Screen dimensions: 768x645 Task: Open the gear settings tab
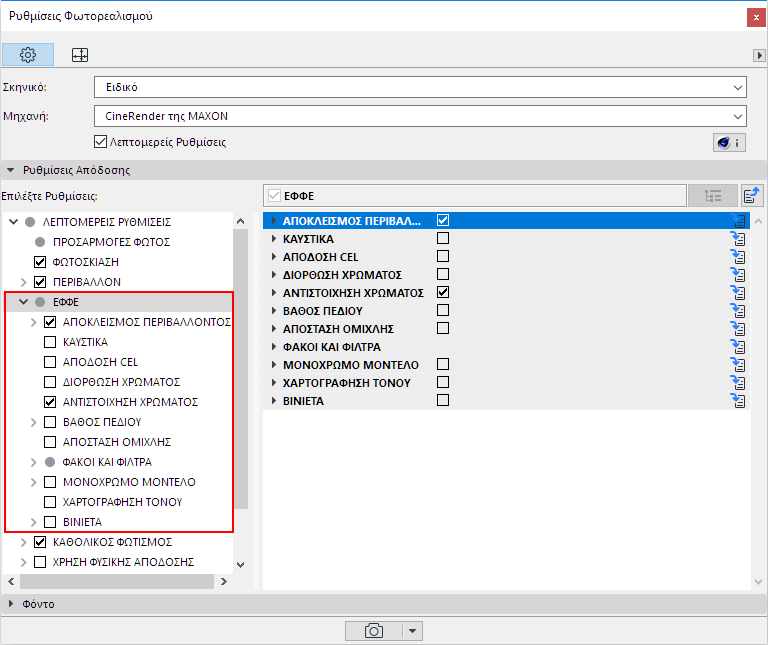click(x=28, y=55)
